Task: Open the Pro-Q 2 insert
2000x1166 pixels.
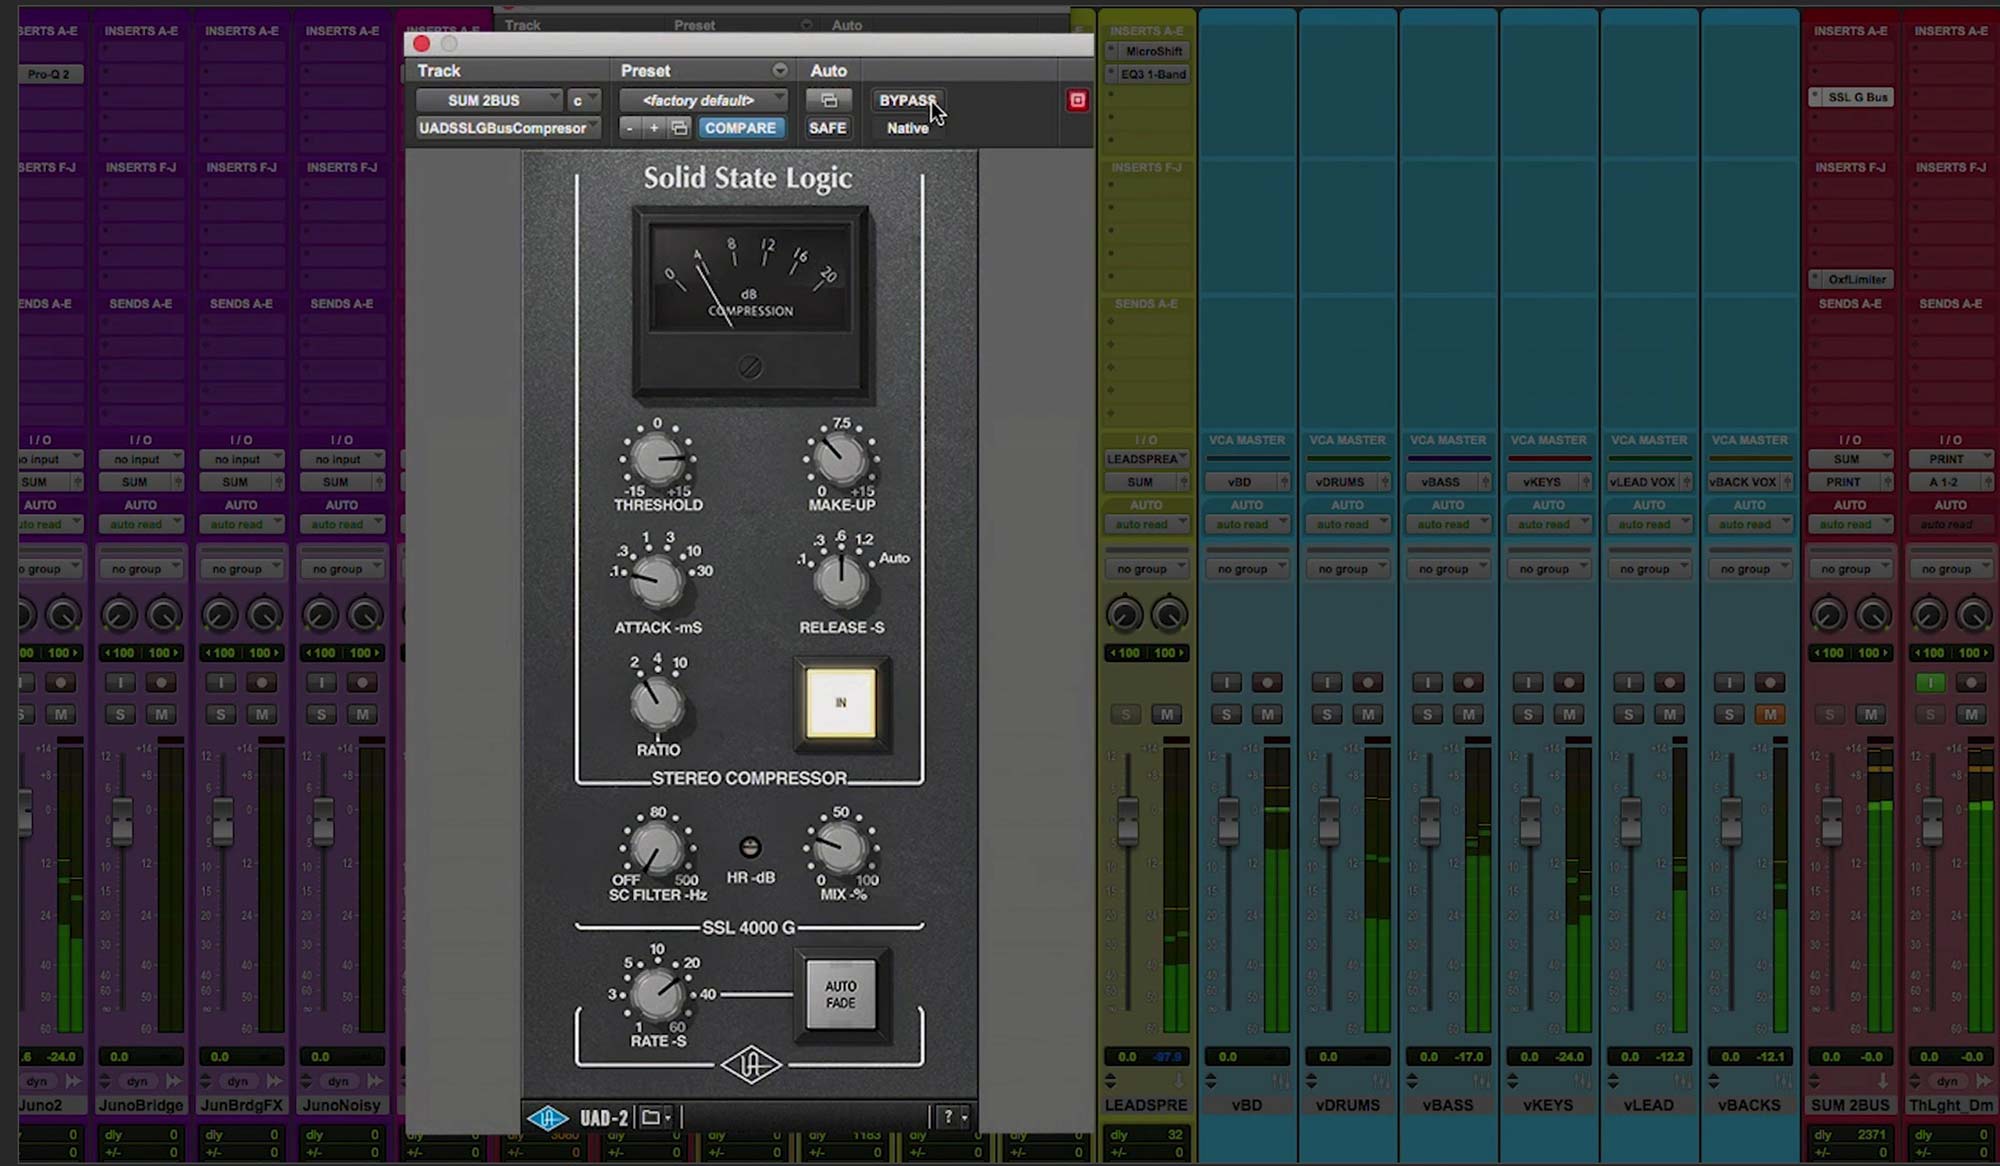Action: [x=50, y=74]
